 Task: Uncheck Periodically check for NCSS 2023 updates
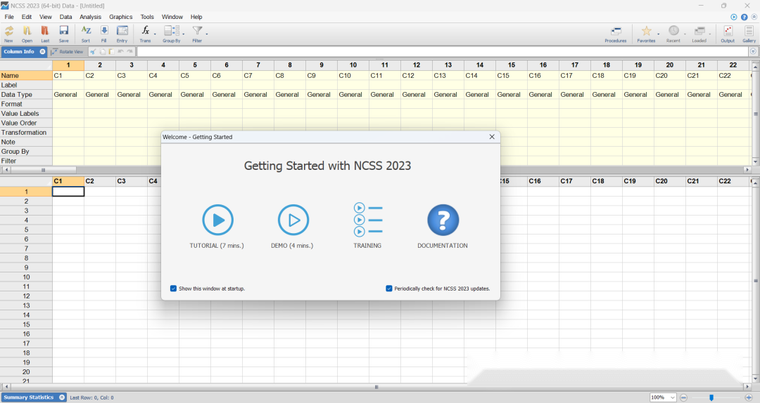(389, 289)
